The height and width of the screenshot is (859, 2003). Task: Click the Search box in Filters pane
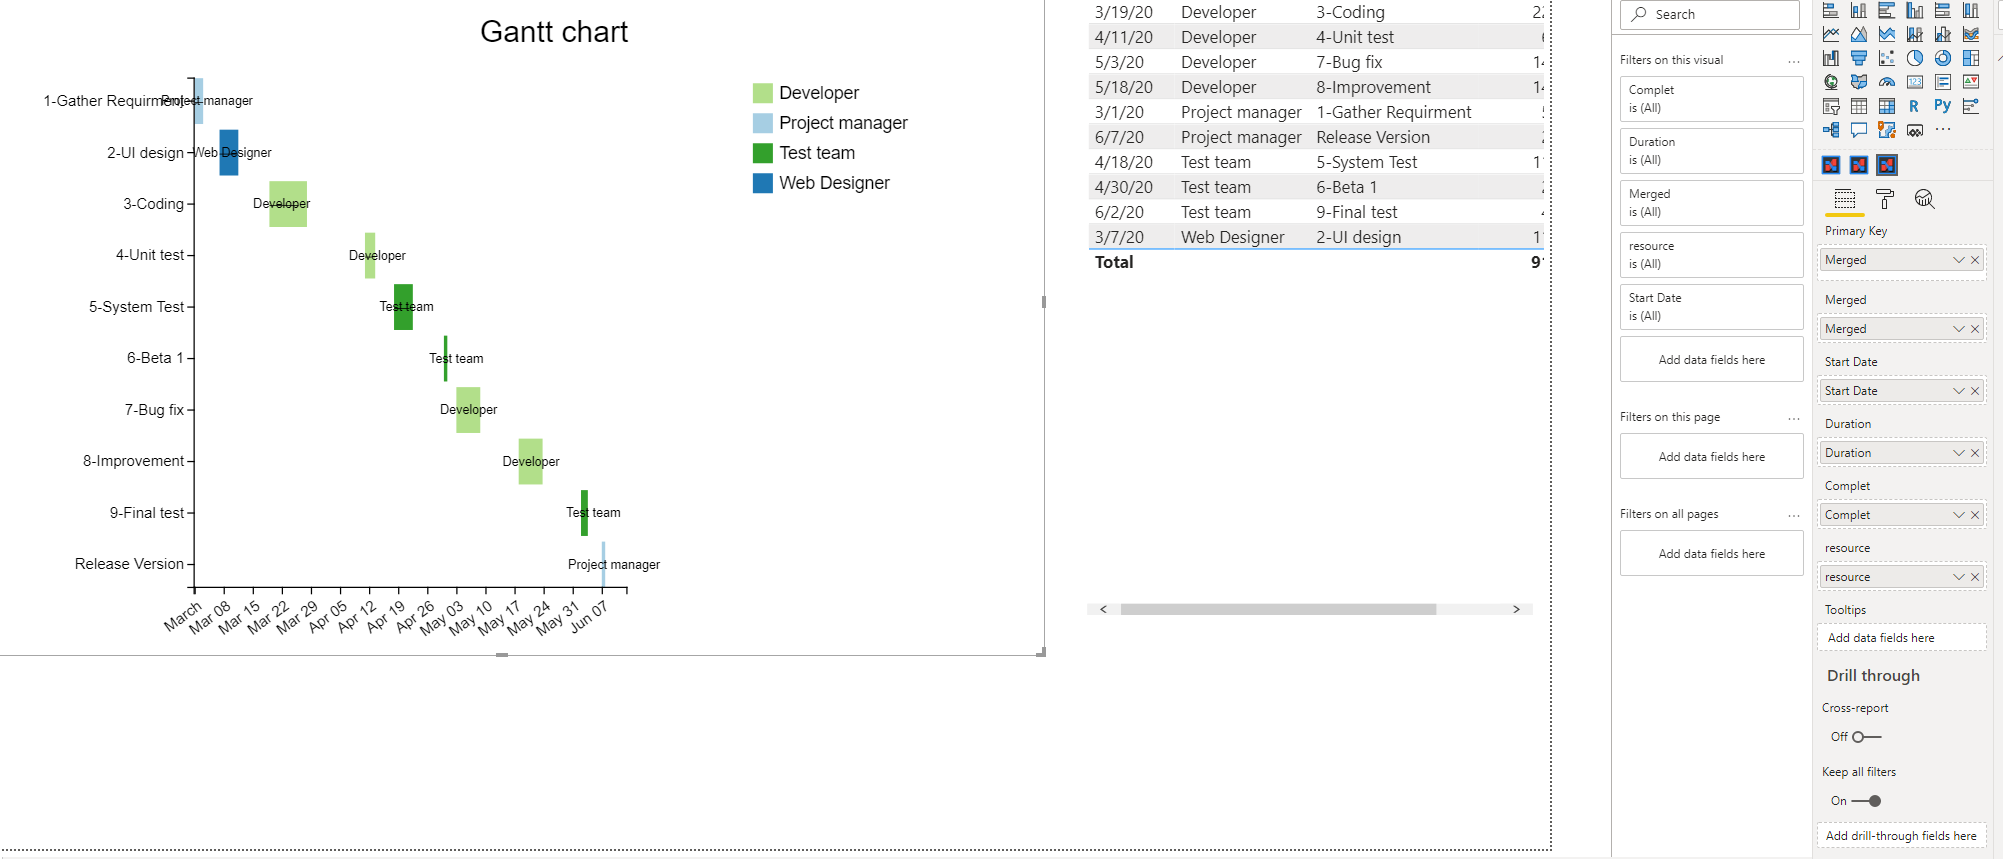pyautogui.click(x=1710, y=15)
